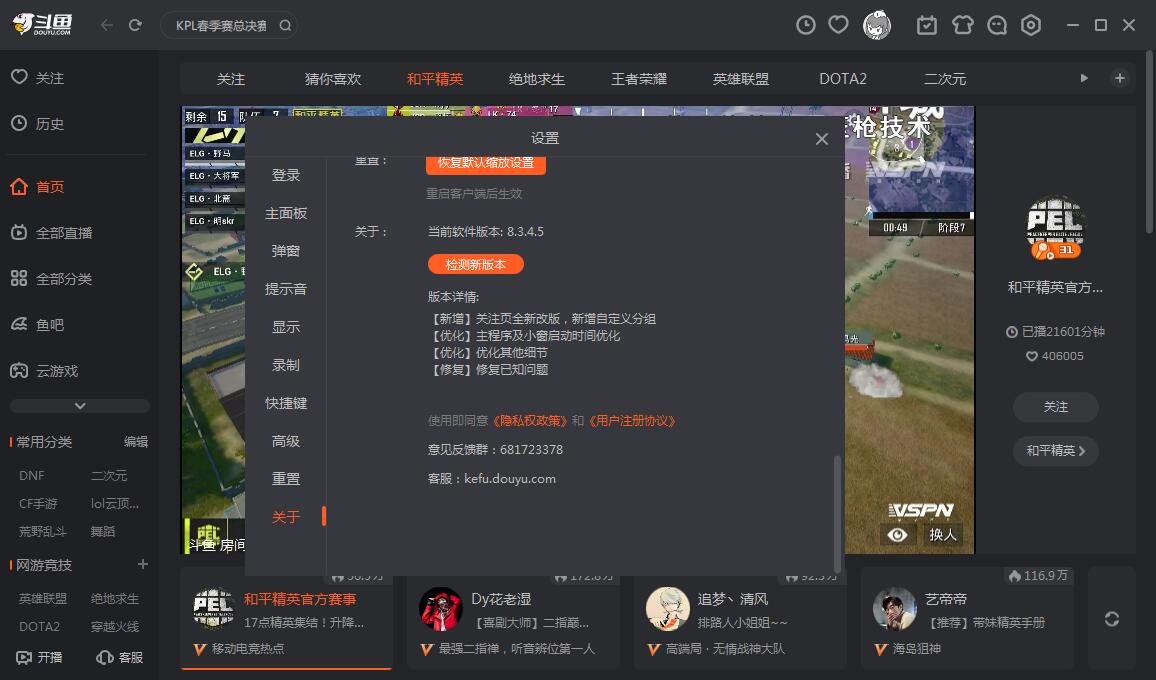
Task: Toggle the eye icon on video
Action: tap(897, 534)
